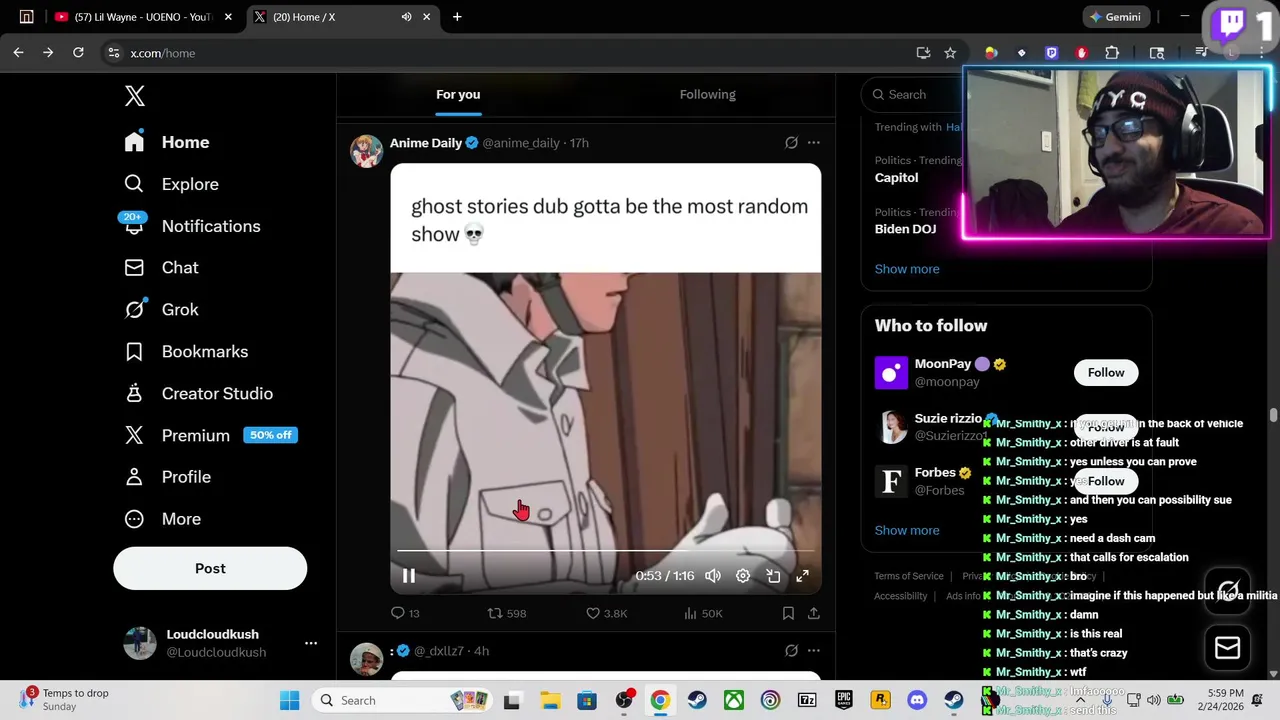Click the x.com/home address bar

point(163,53)
